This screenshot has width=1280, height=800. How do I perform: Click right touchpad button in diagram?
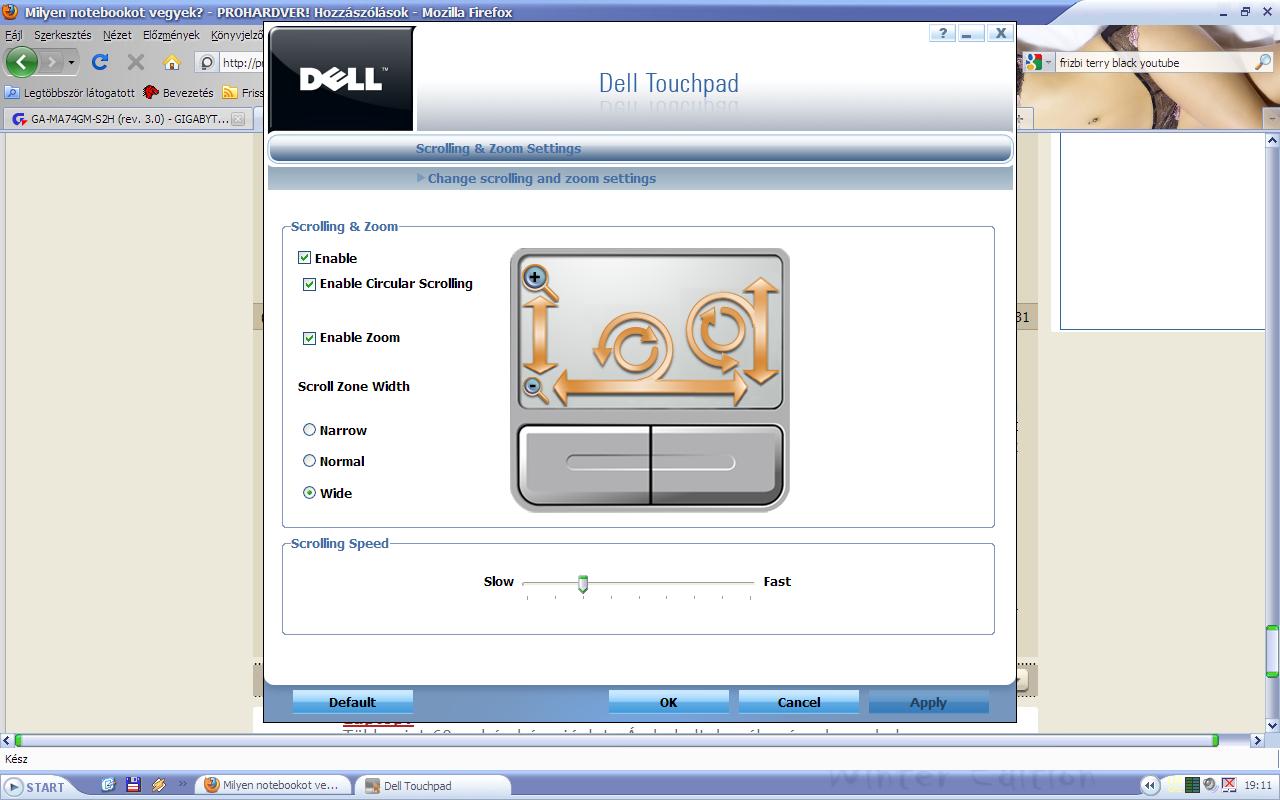coord(717,465)
